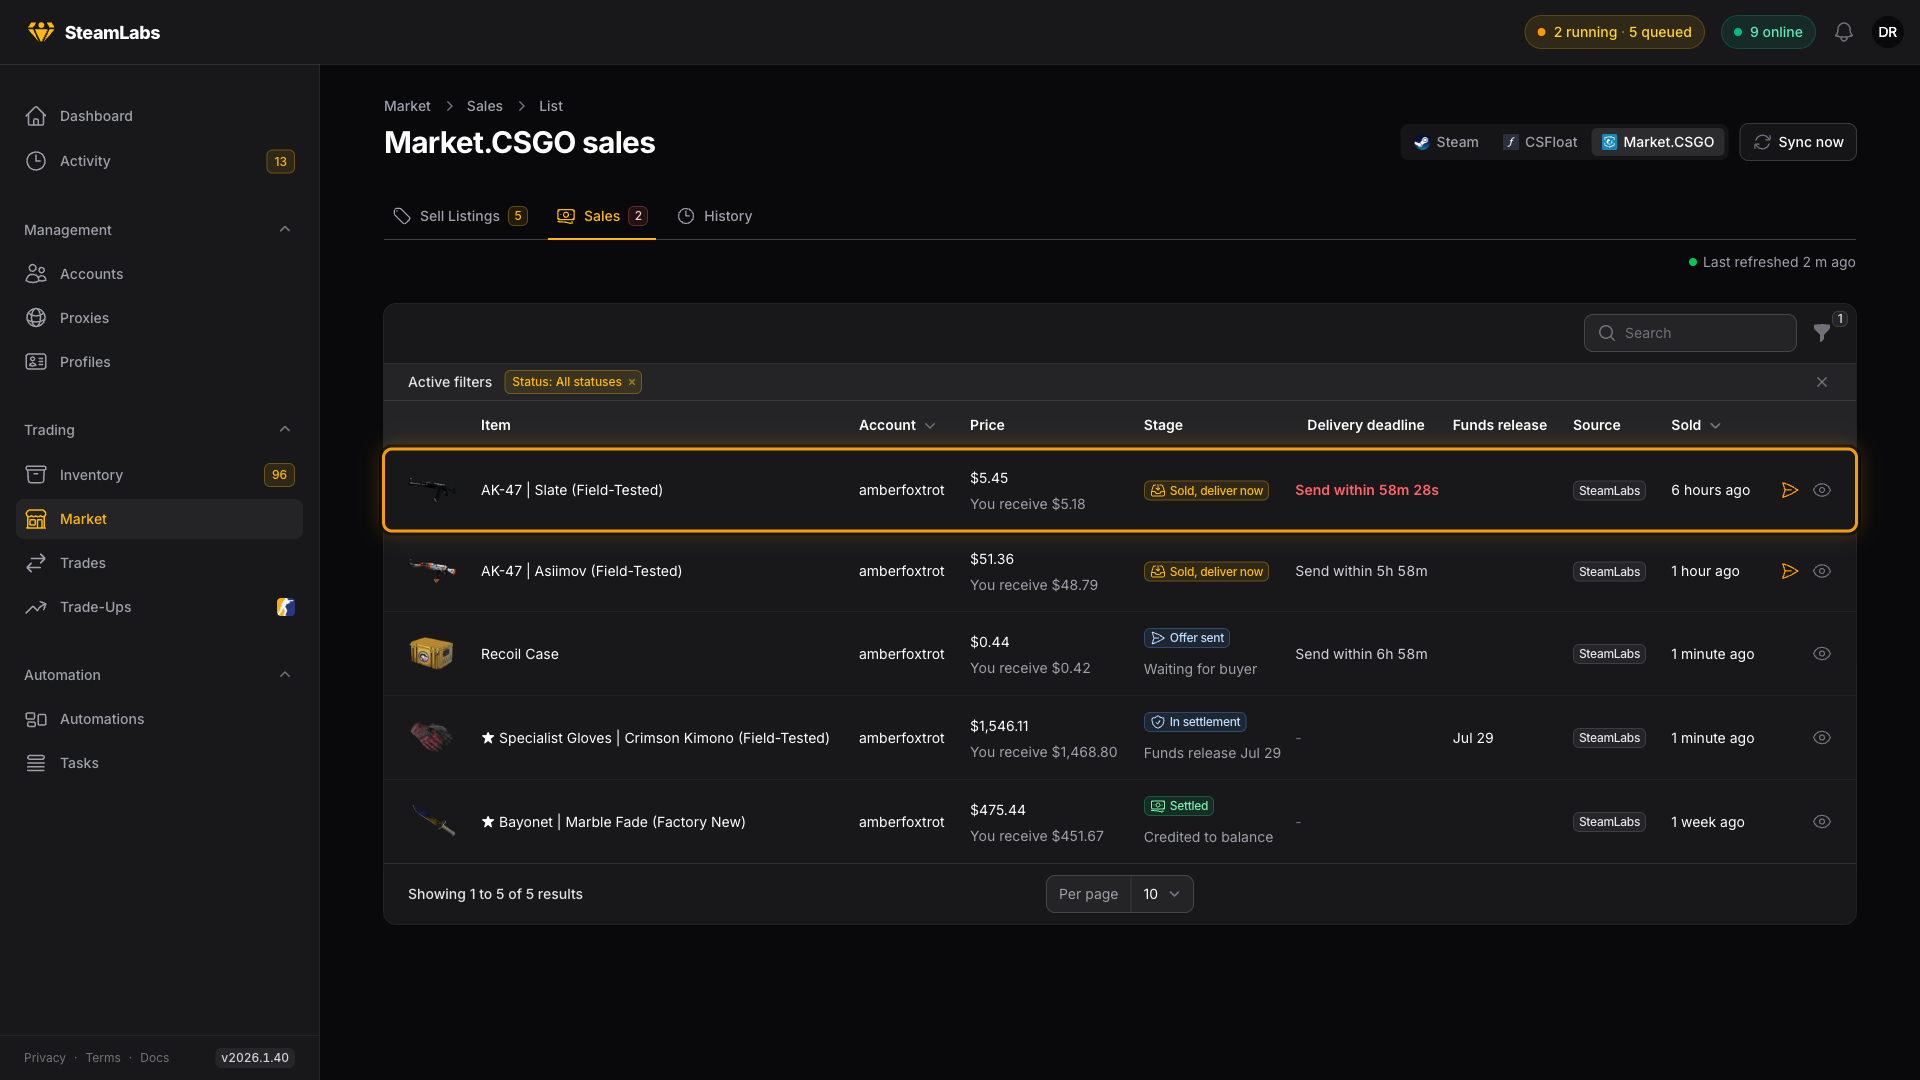The height and width of the screenshot is (1080, 1920).
Task: Switch marketplace to CSFloat
Action: [x=1540, y=142]
